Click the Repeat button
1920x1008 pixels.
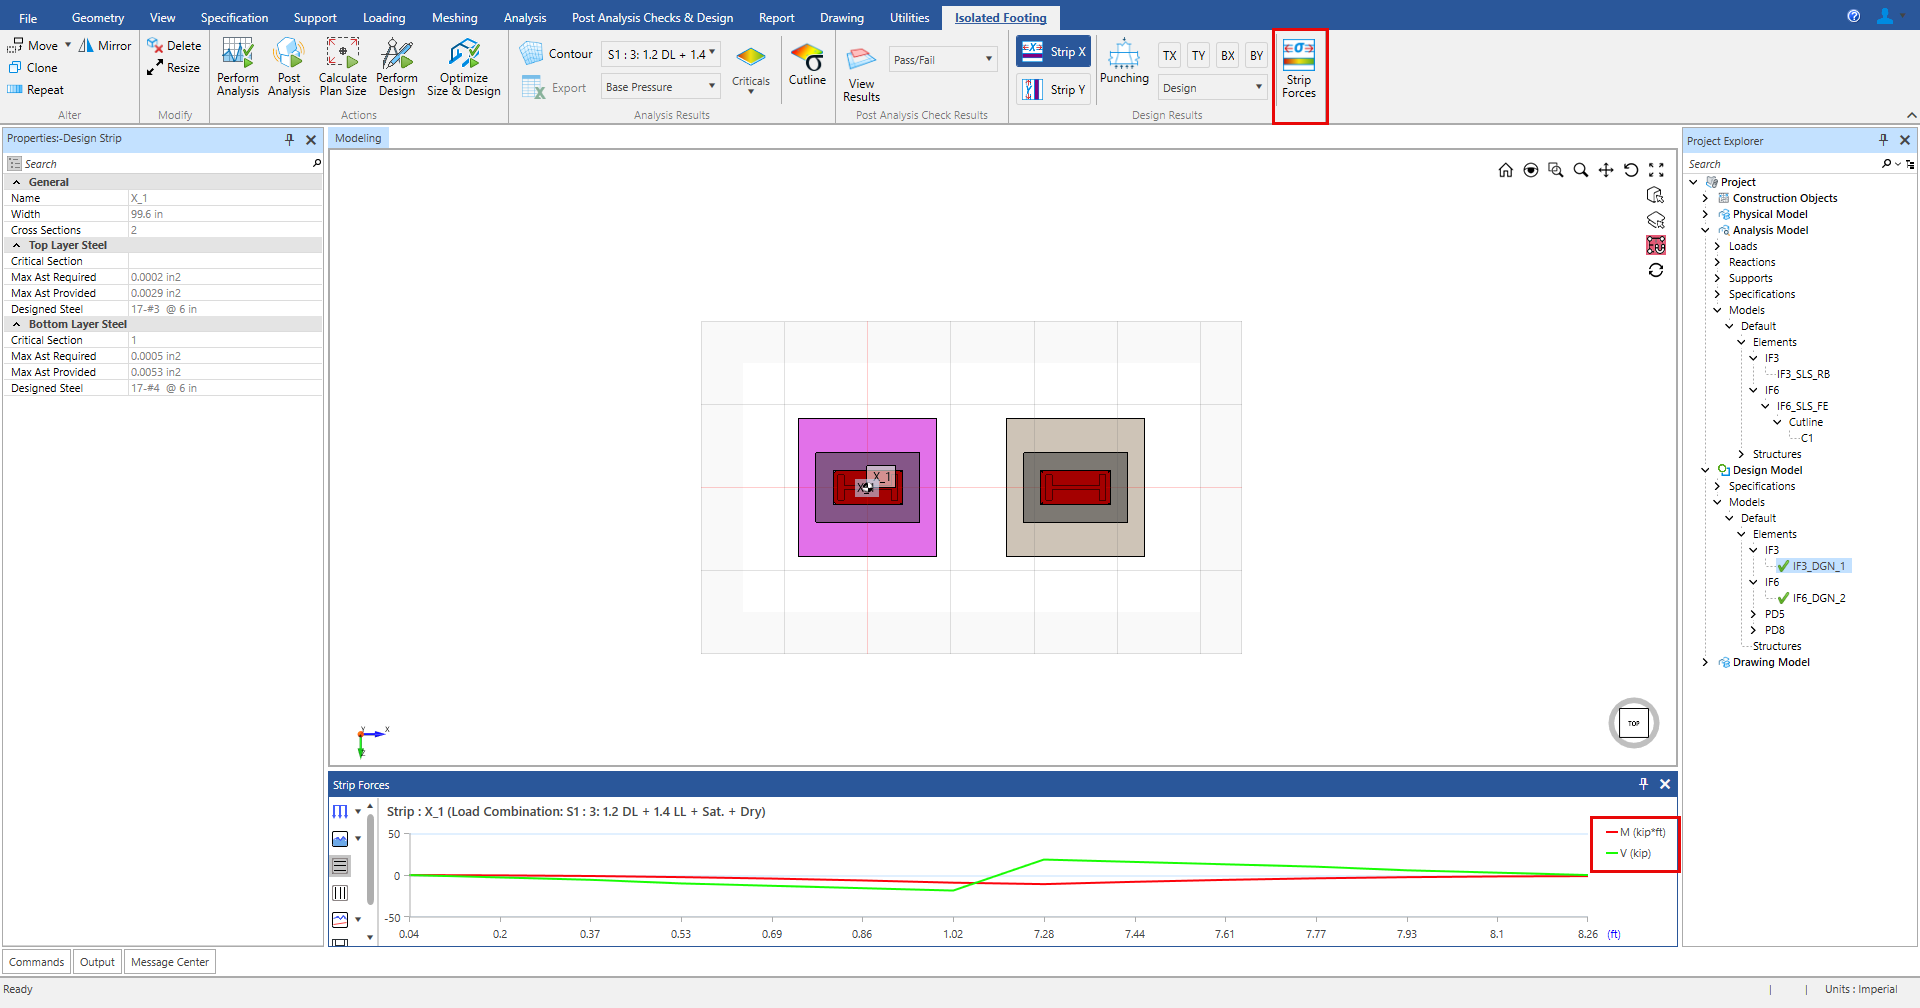36,90
